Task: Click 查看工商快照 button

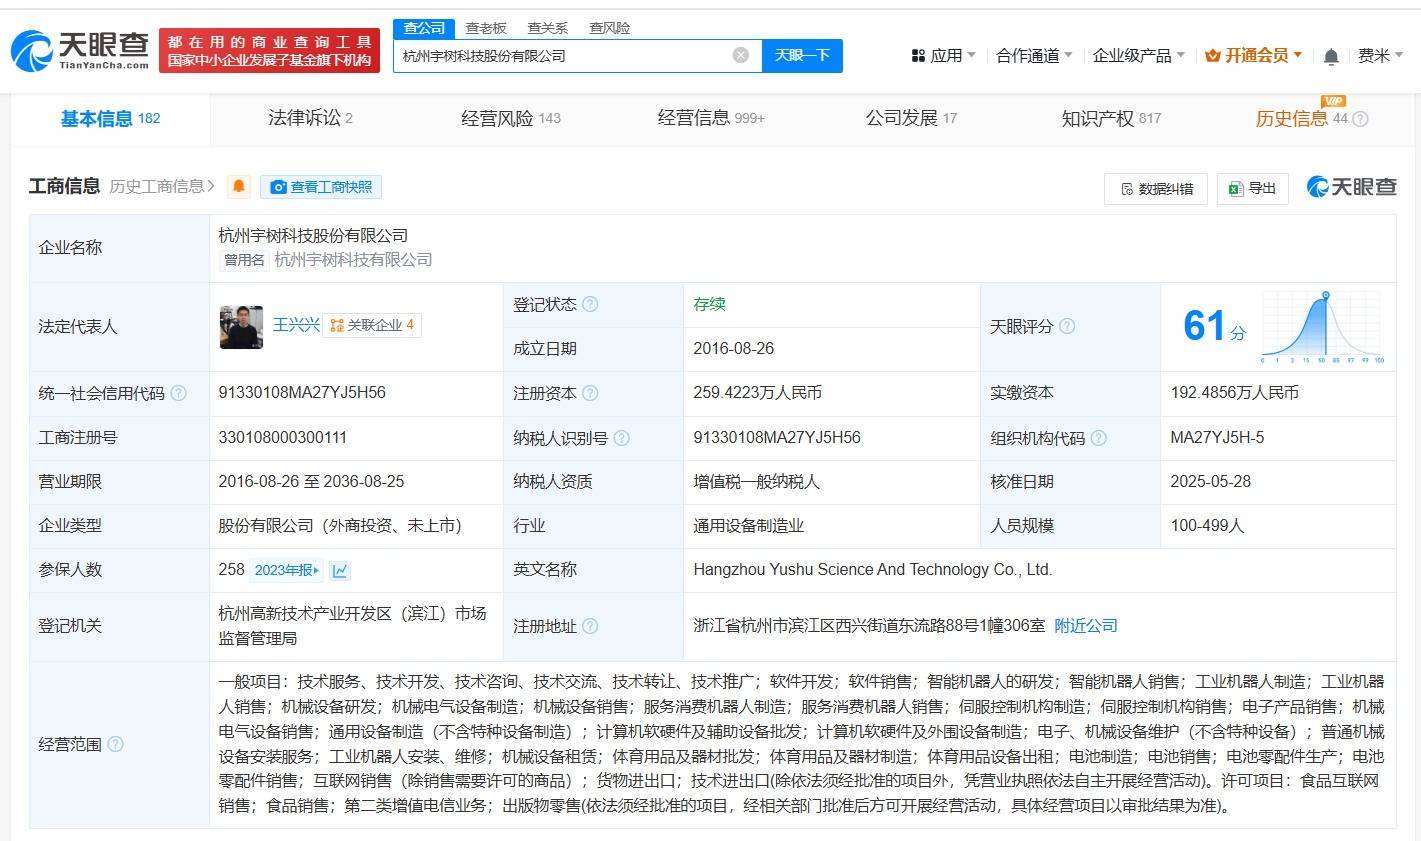Action: point(321,187)
